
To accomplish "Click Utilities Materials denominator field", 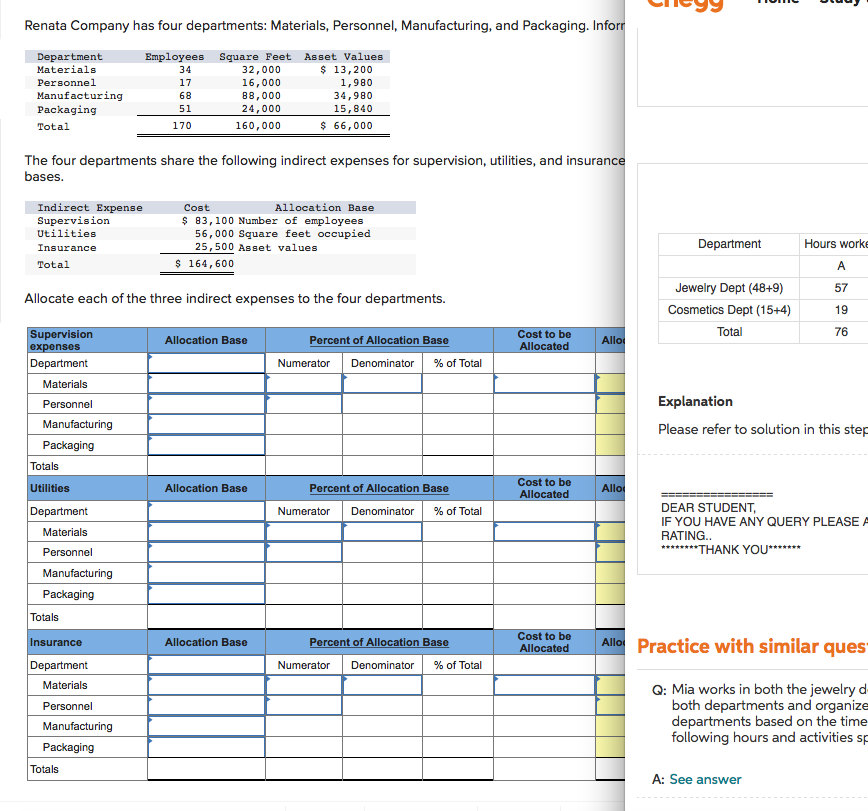I will [x=382, y=531].
